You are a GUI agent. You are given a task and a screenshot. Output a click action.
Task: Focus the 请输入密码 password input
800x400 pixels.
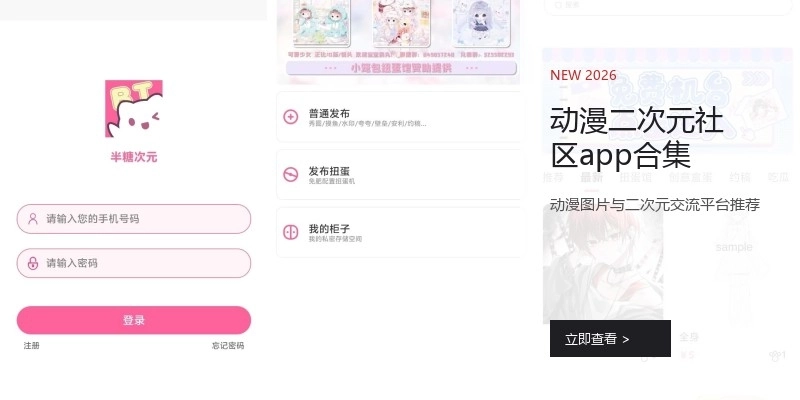click(x=134, y=263)
